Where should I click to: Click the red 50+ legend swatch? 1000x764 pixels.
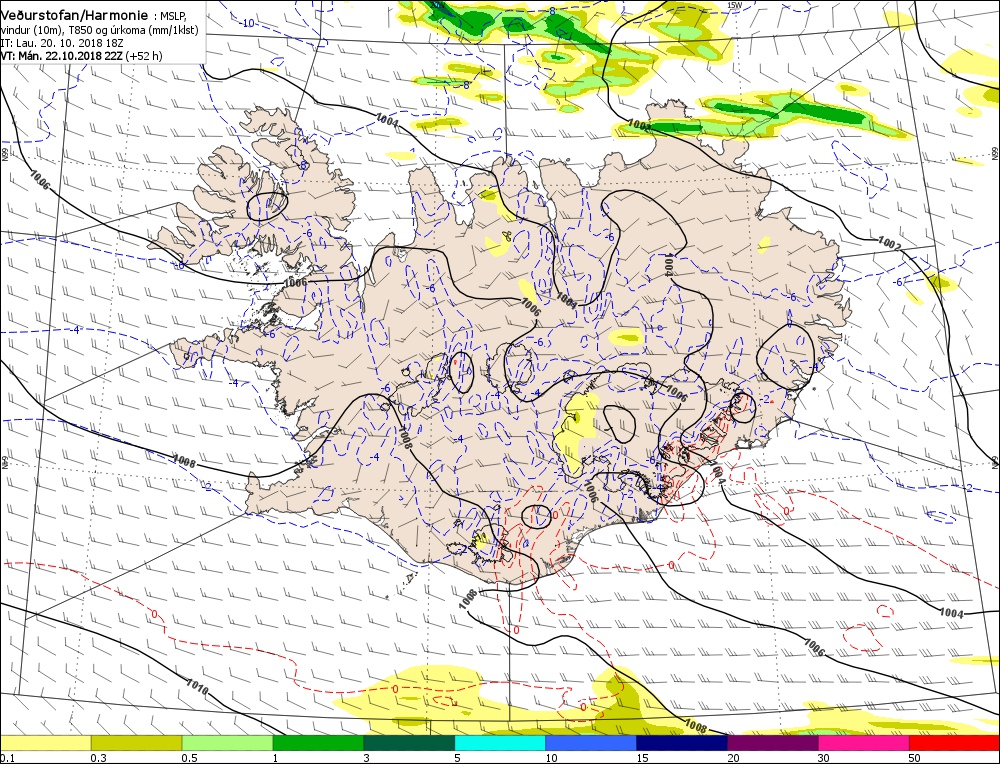954,743
